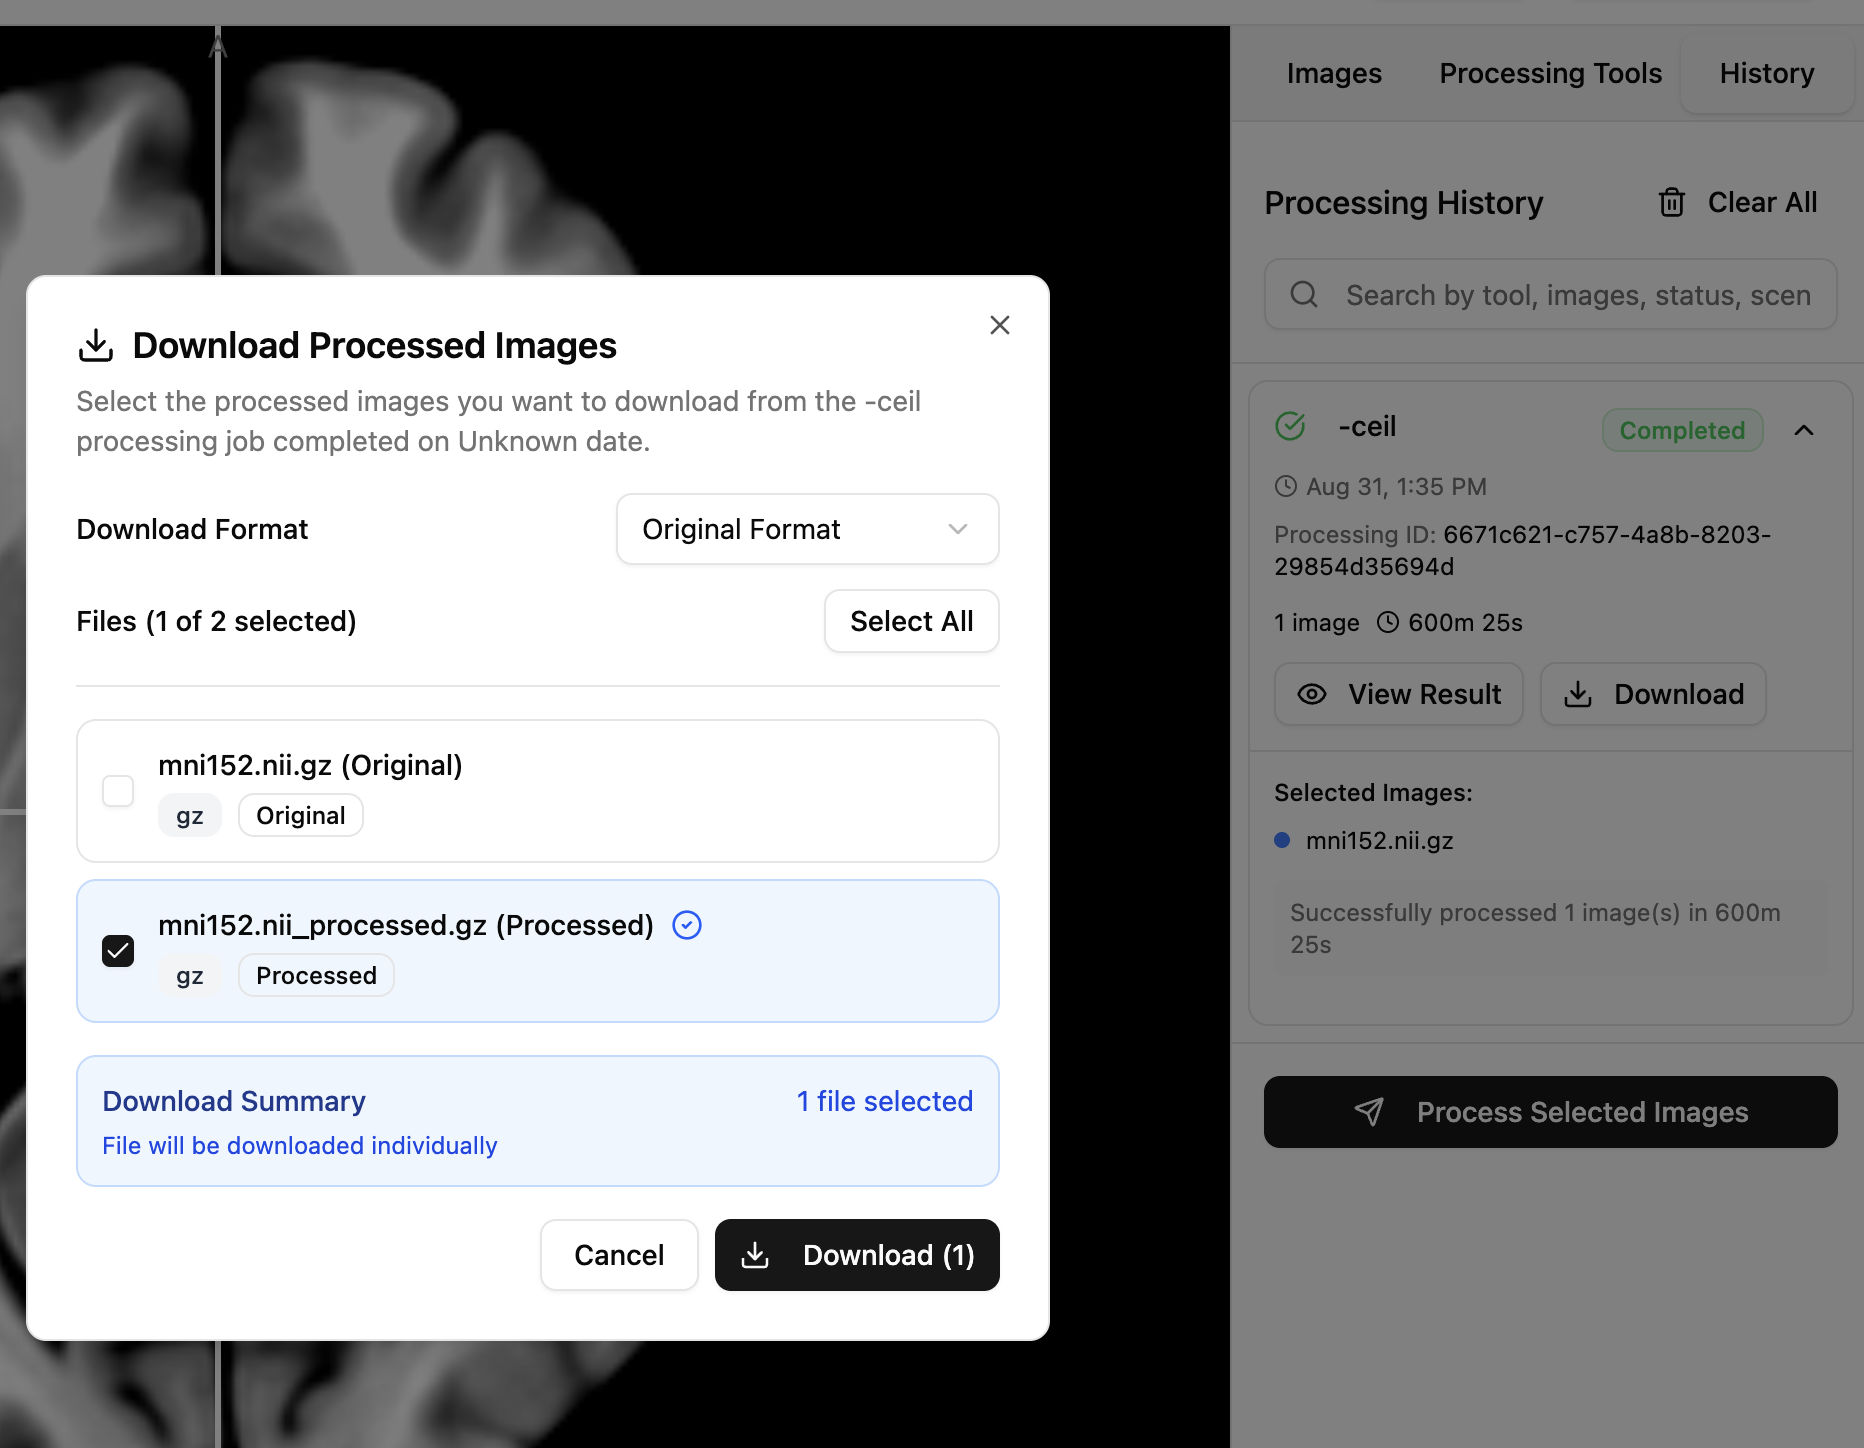Uncheck the mni152.nii_processed.gz checkbox
Viewport: 1864px width, 1448px height.
coord(118,951)
